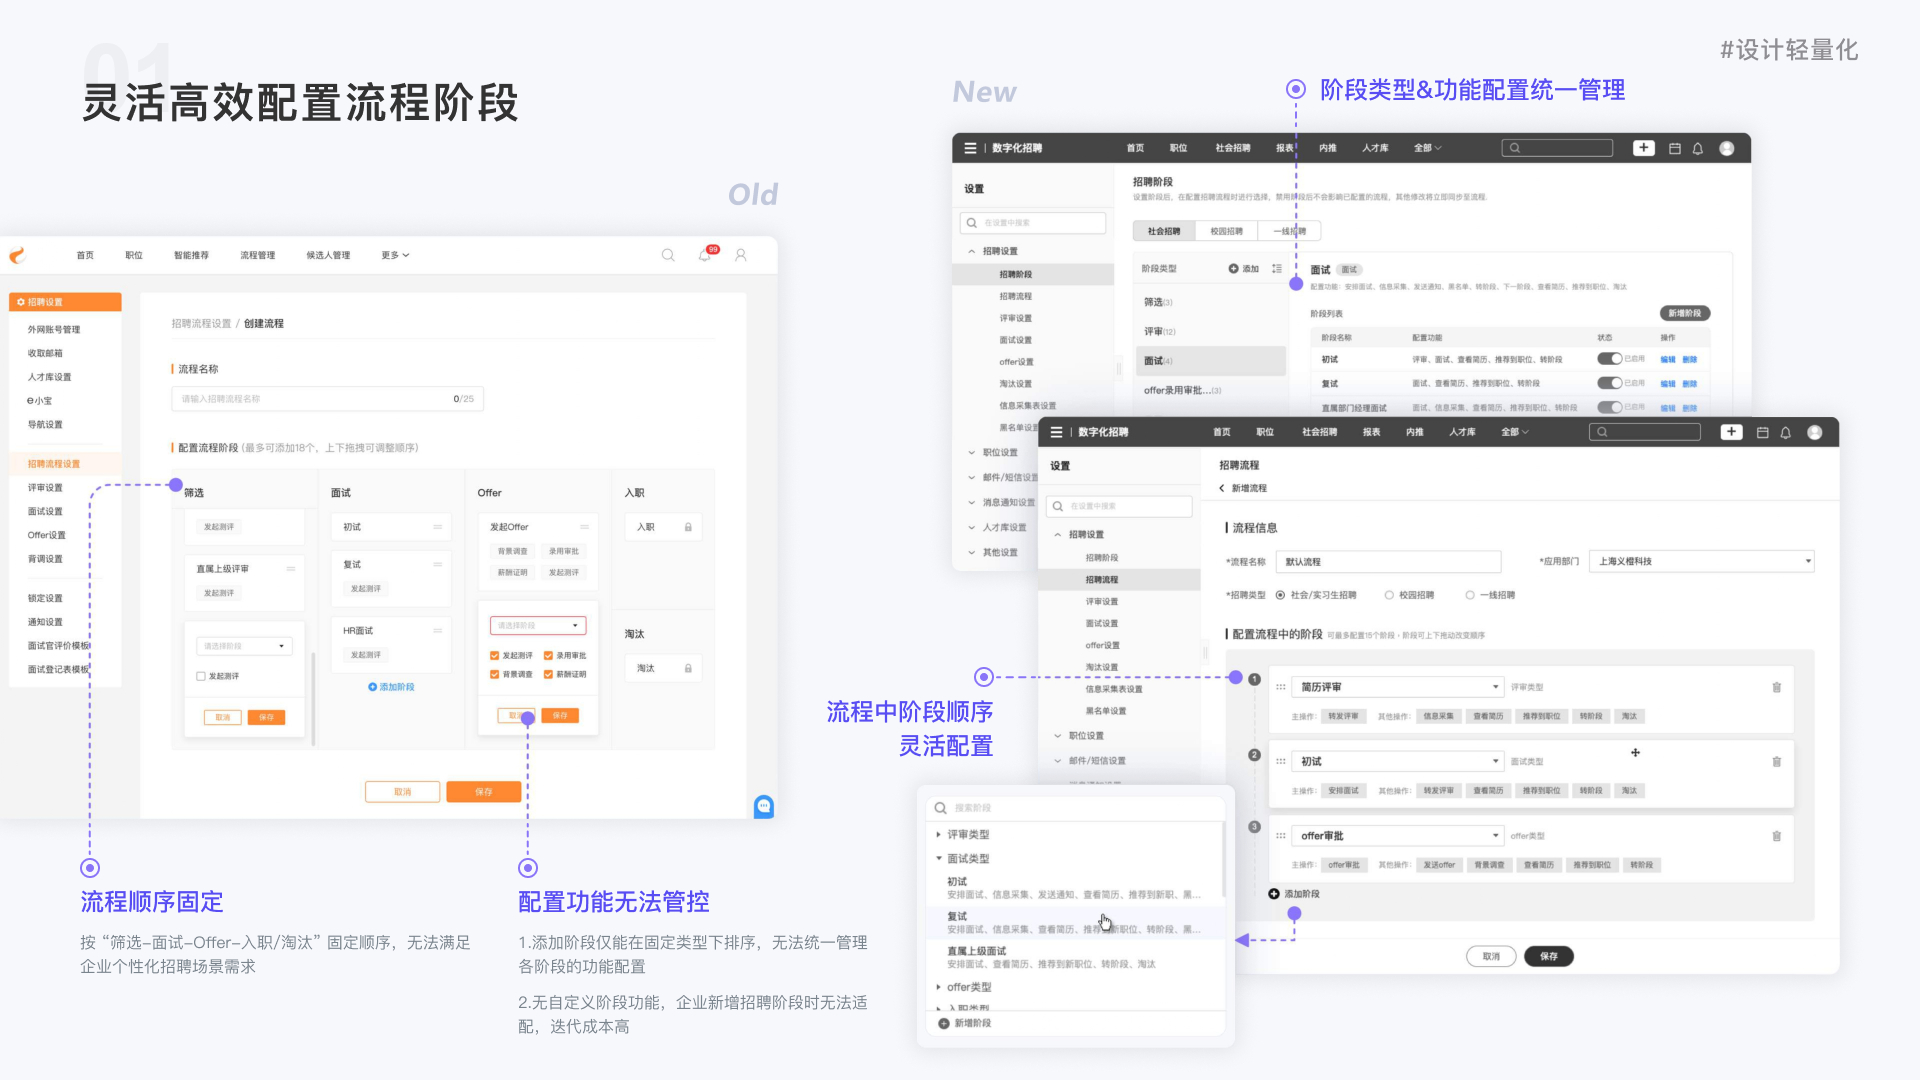Click back arrow next to 新增流程
Image resolution: width=1920 pixels, height=1080 pixels.
click(x=1222, y=488)
